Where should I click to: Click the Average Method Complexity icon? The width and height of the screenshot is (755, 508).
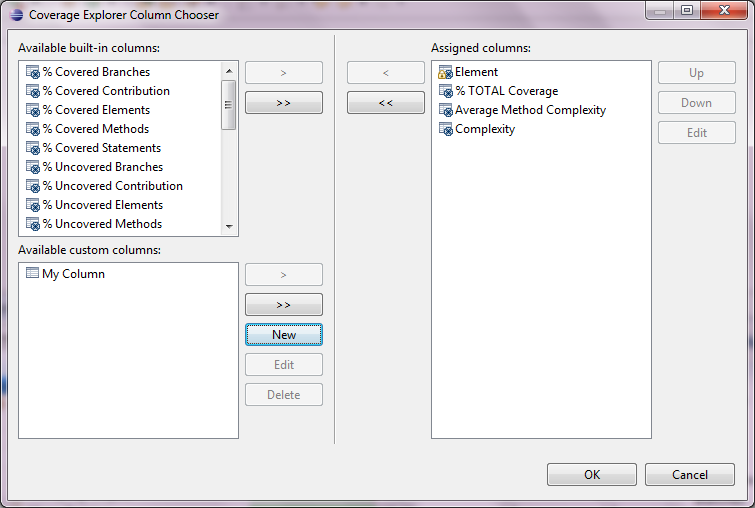[446, 110]
